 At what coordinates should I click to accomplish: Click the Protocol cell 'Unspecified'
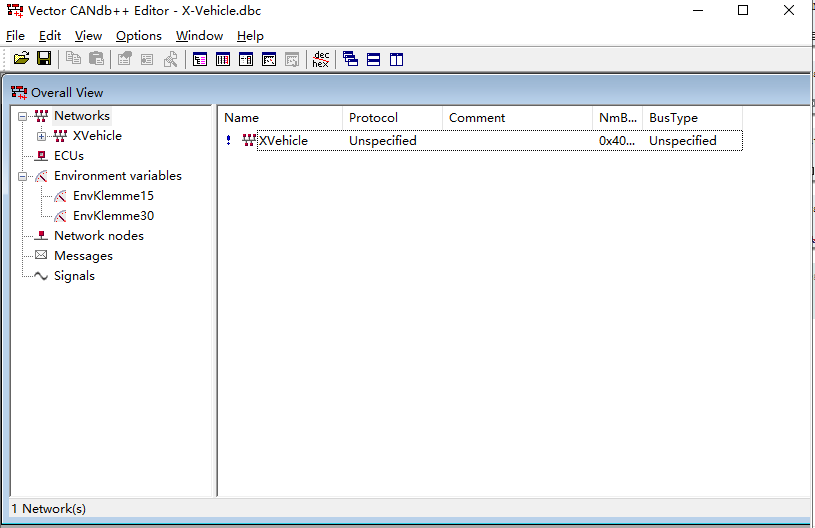383,141
